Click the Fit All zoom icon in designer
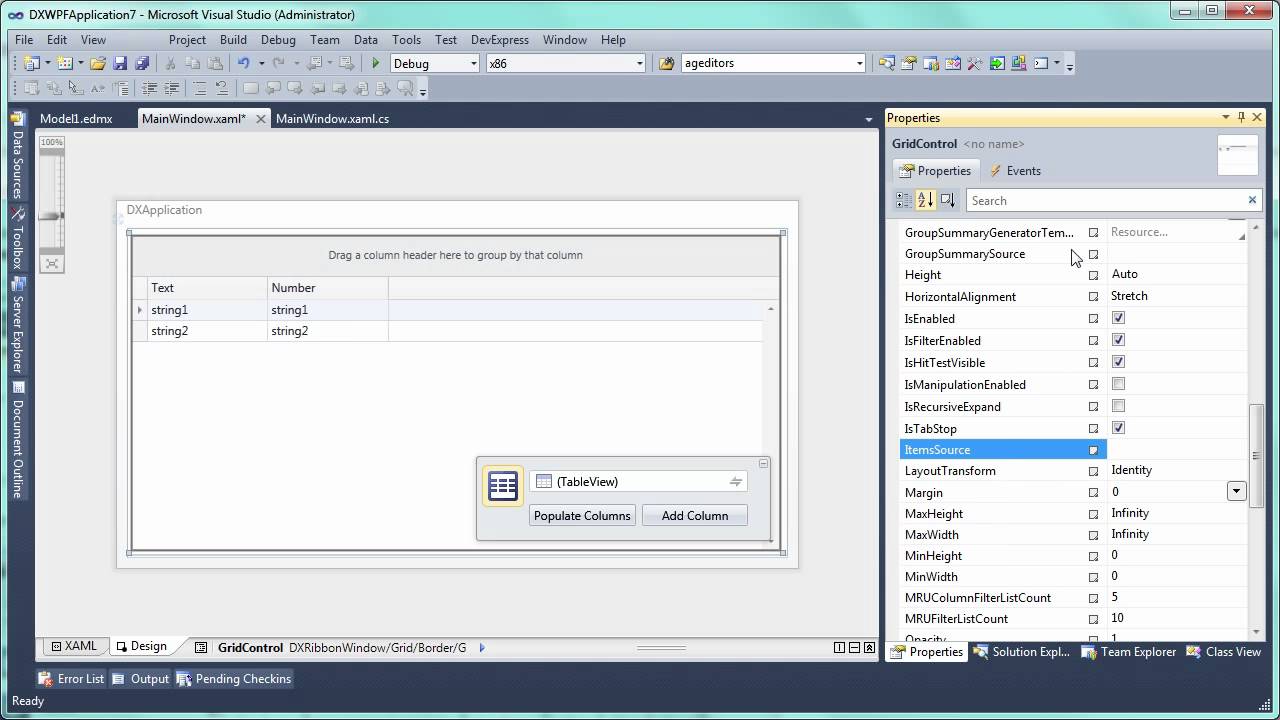Image resolution: width=1280 pixels, height=720 pixels. pos(52,264)
